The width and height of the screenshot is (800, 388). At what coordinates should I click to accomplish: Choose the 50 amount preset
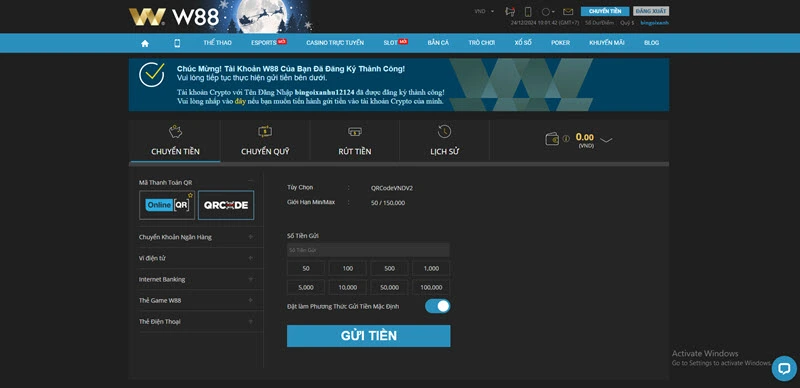click(306, 269)
